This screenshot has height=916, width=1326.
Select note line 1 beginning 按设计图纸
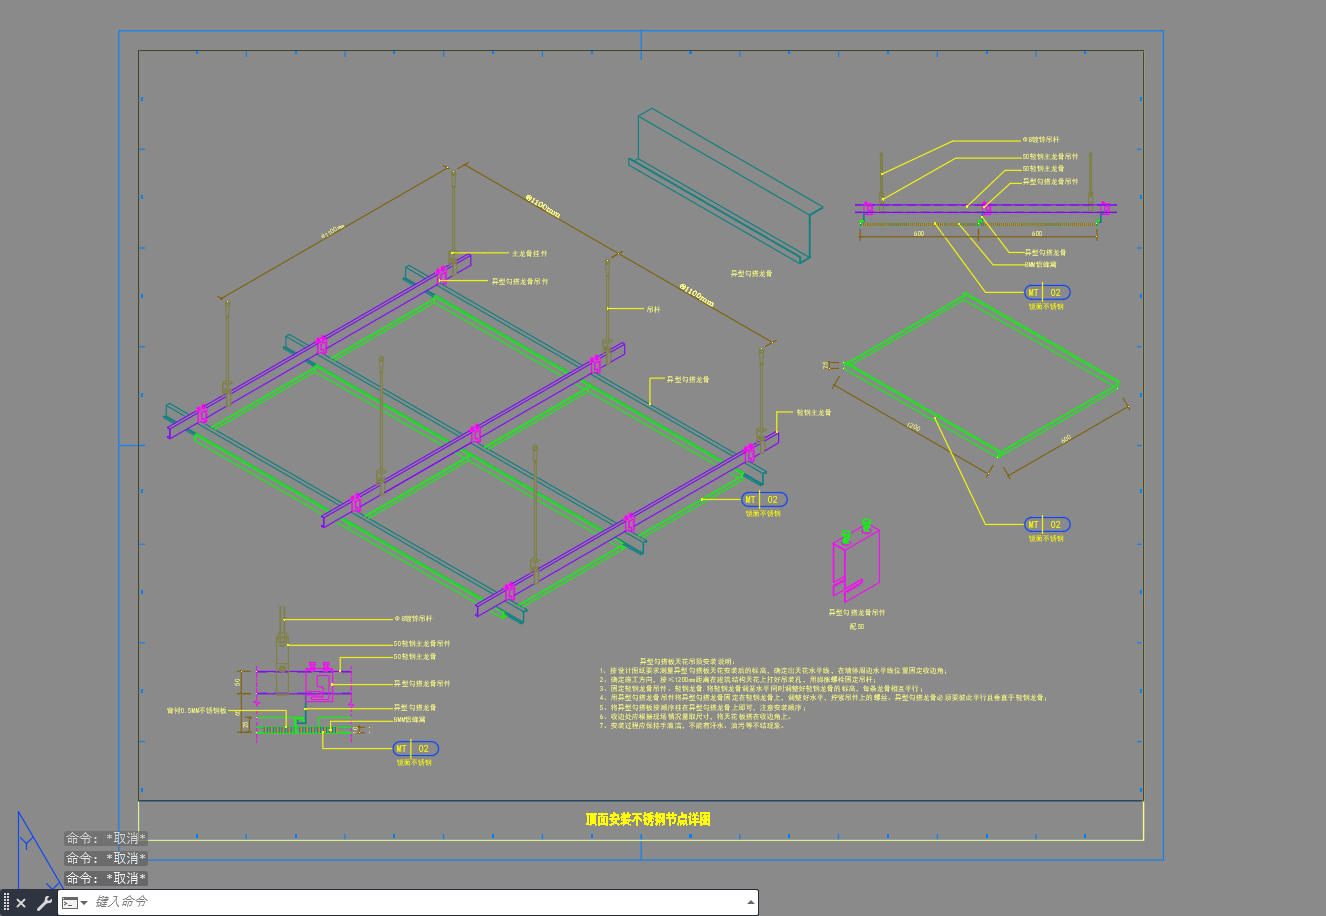[x=774, y=671]
